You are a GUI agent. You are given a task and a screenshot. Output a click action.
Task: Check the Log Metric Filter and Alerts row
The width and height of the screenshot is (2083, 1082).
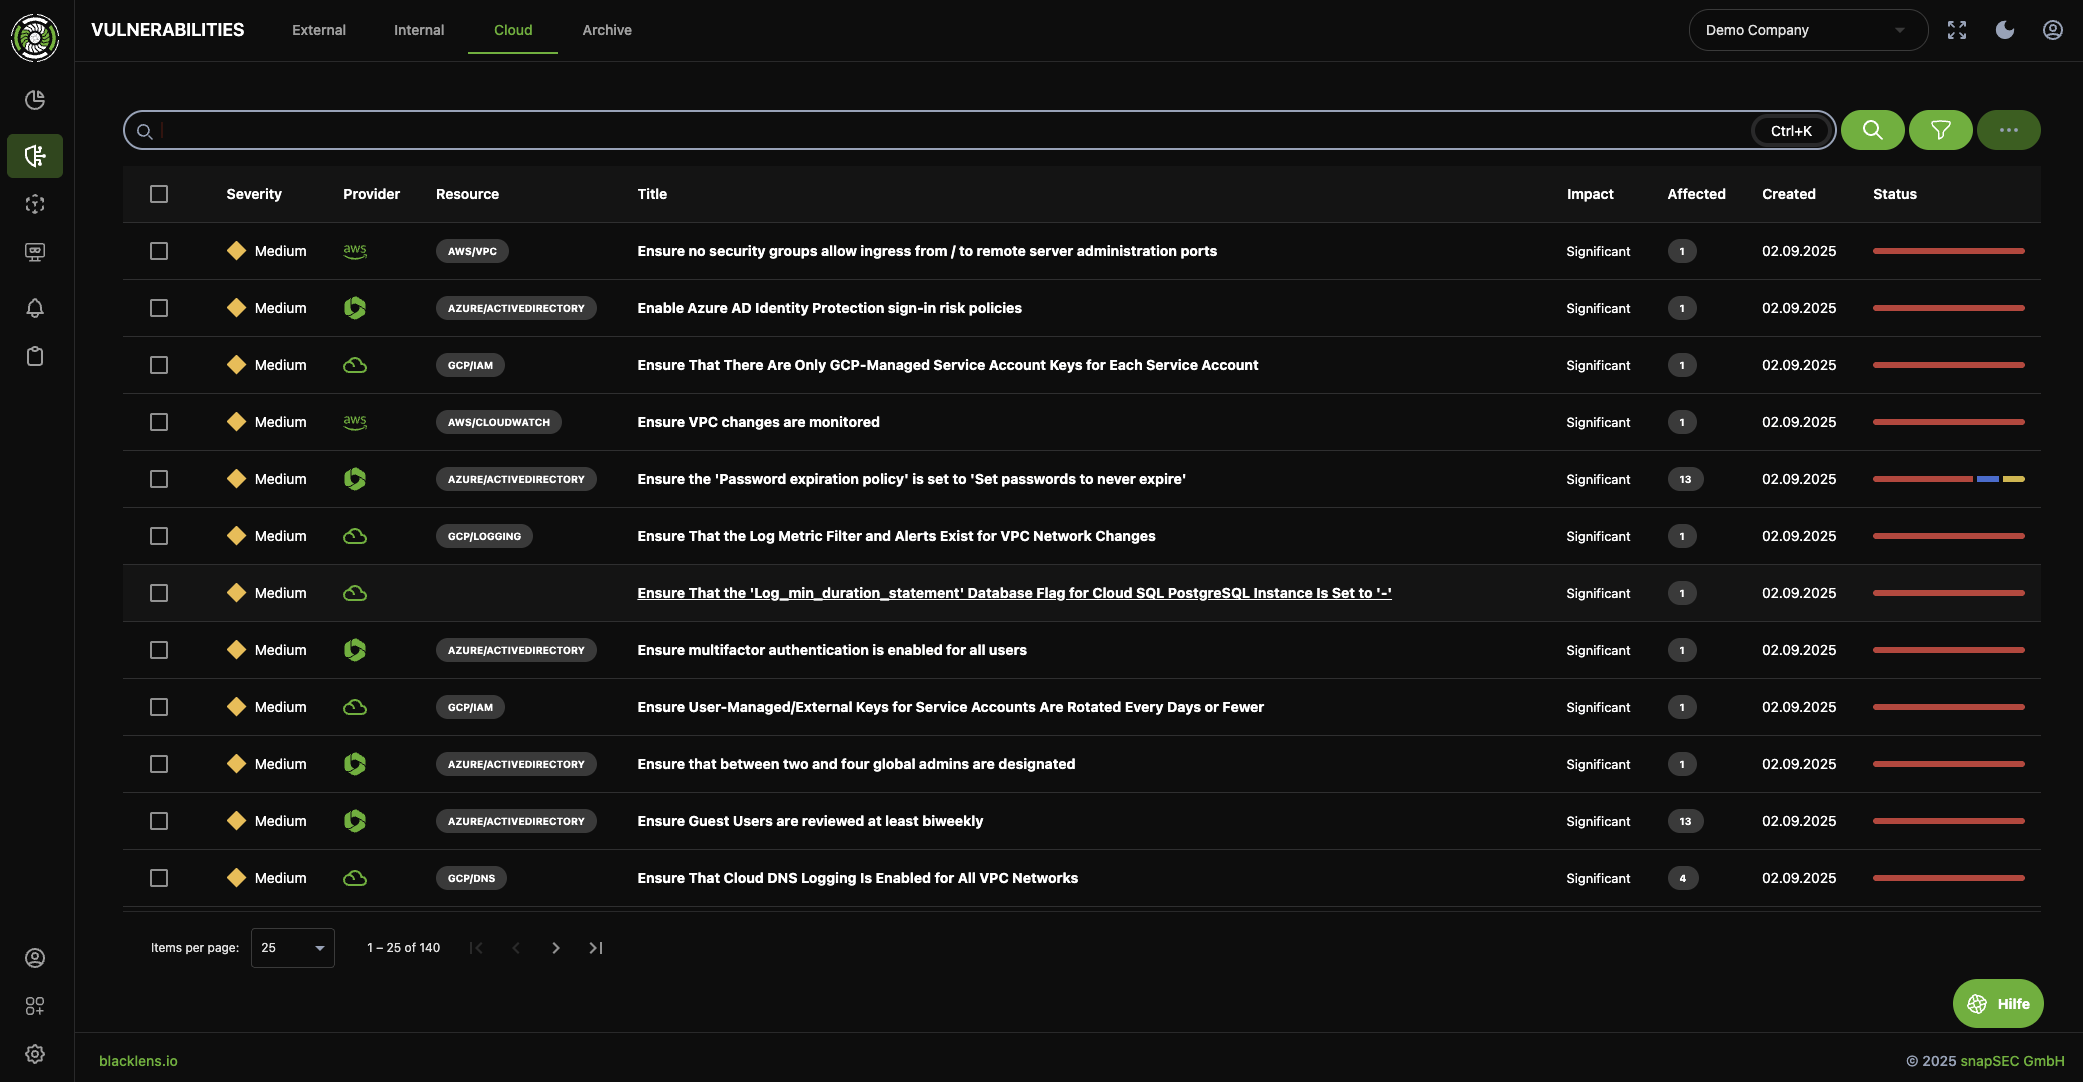click(159, 536)
